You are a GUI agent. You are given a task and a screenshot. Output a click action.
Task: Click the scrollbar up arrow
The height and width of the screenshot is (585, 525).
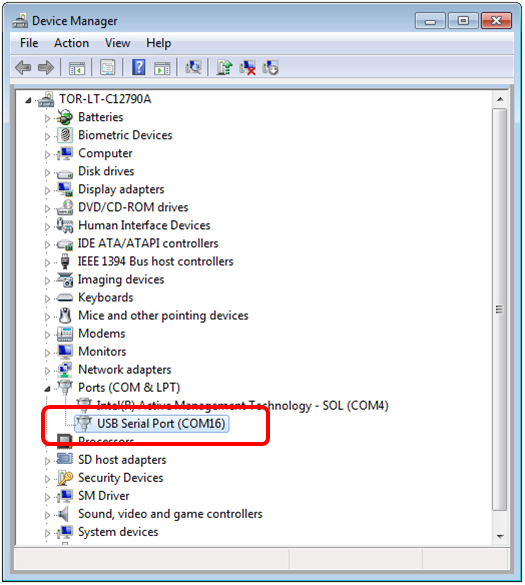(500, 99)
